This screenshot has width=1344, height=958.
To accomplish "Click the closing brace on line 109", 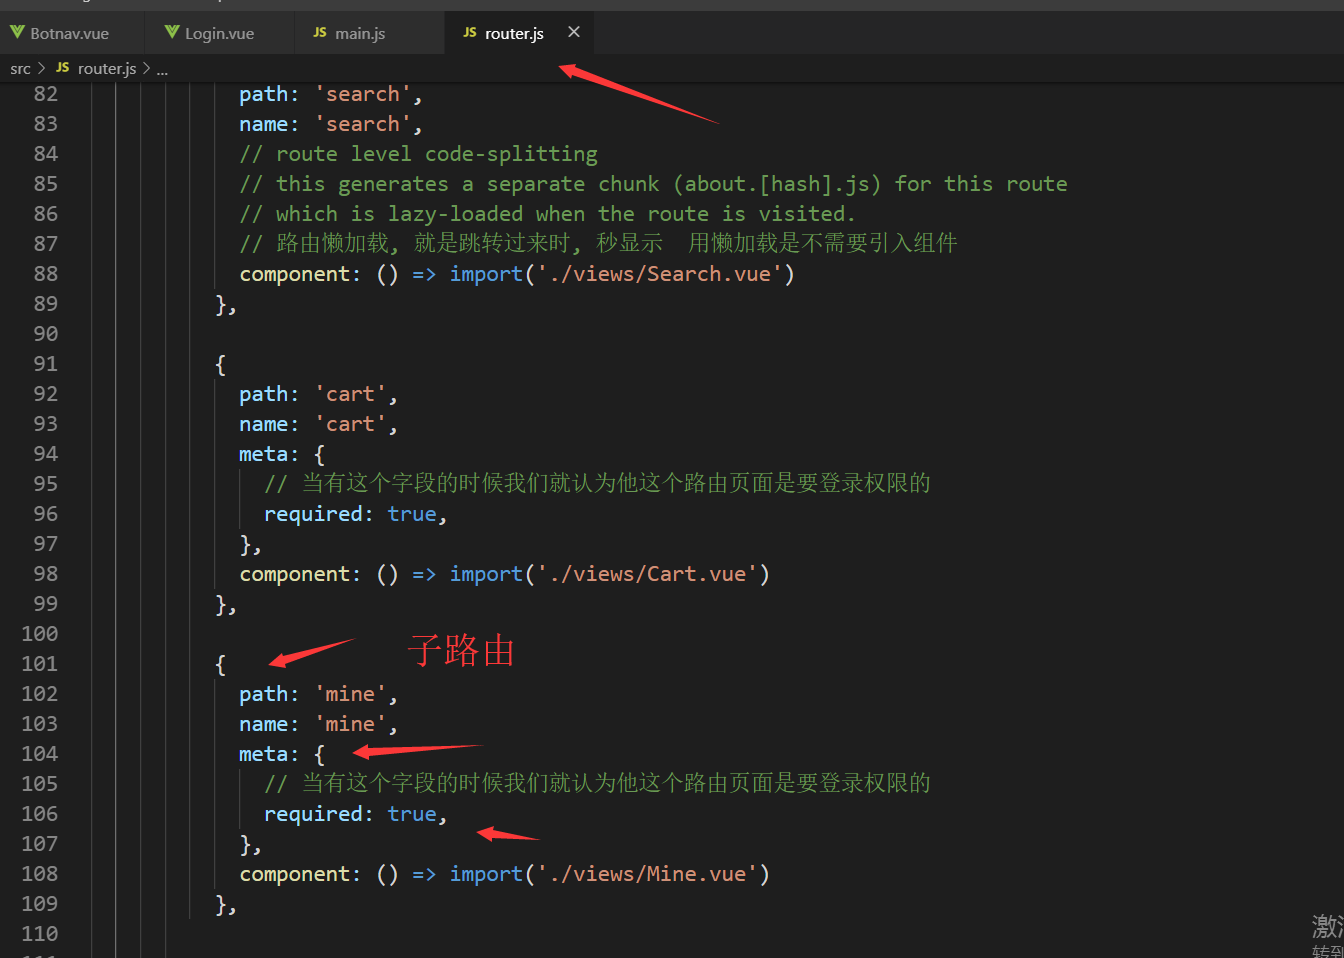I will 221,904.
